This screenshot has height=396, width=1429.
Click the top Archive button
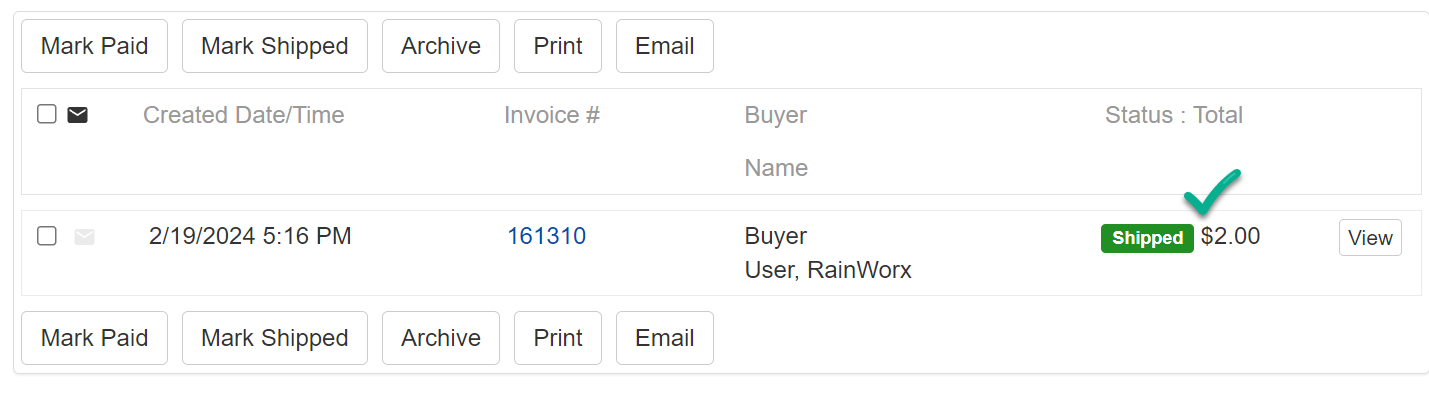441,46
